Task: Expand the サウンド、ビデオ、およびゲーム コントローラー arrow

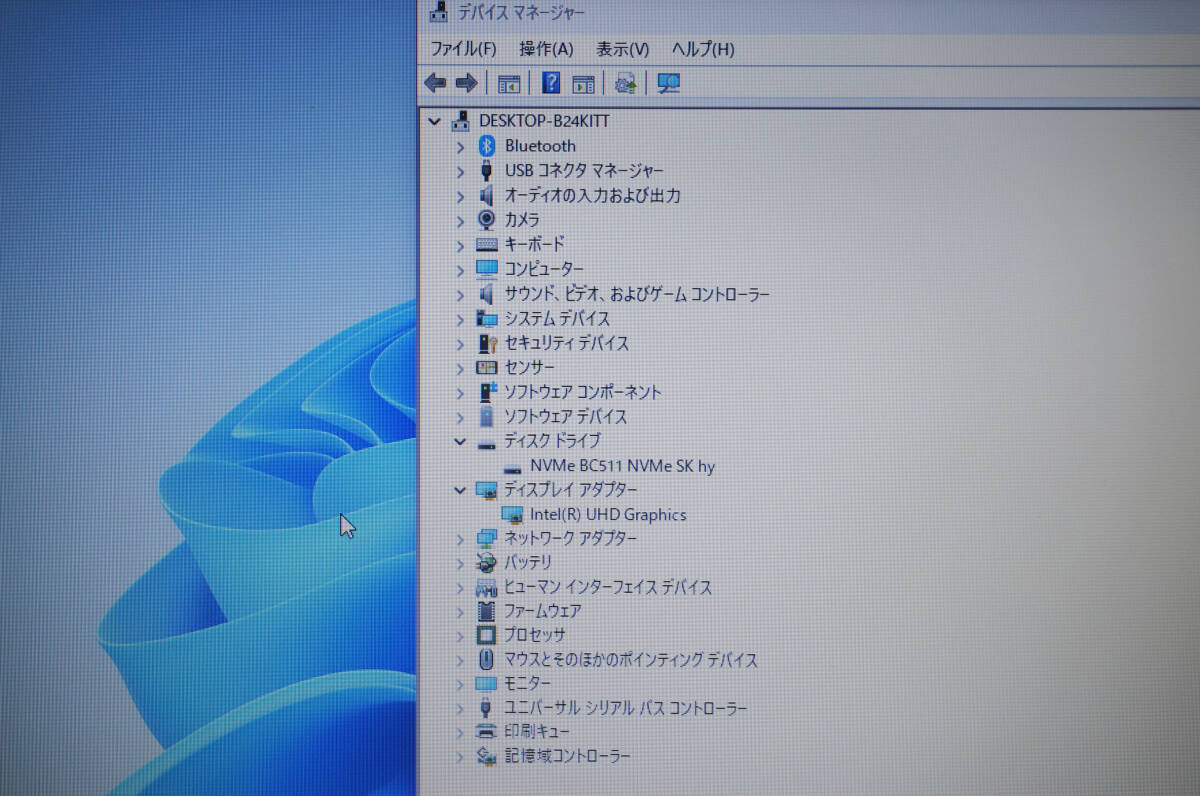Action: (x=460, y=295)
